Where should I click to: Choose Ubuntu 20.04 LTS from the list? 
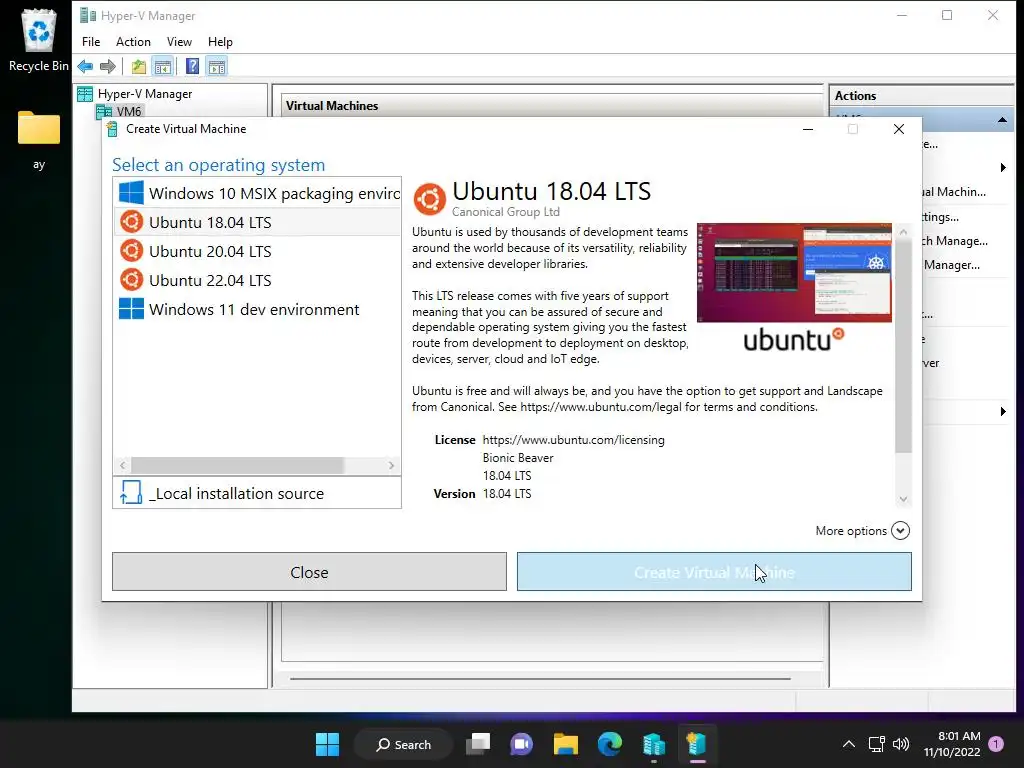258,251
